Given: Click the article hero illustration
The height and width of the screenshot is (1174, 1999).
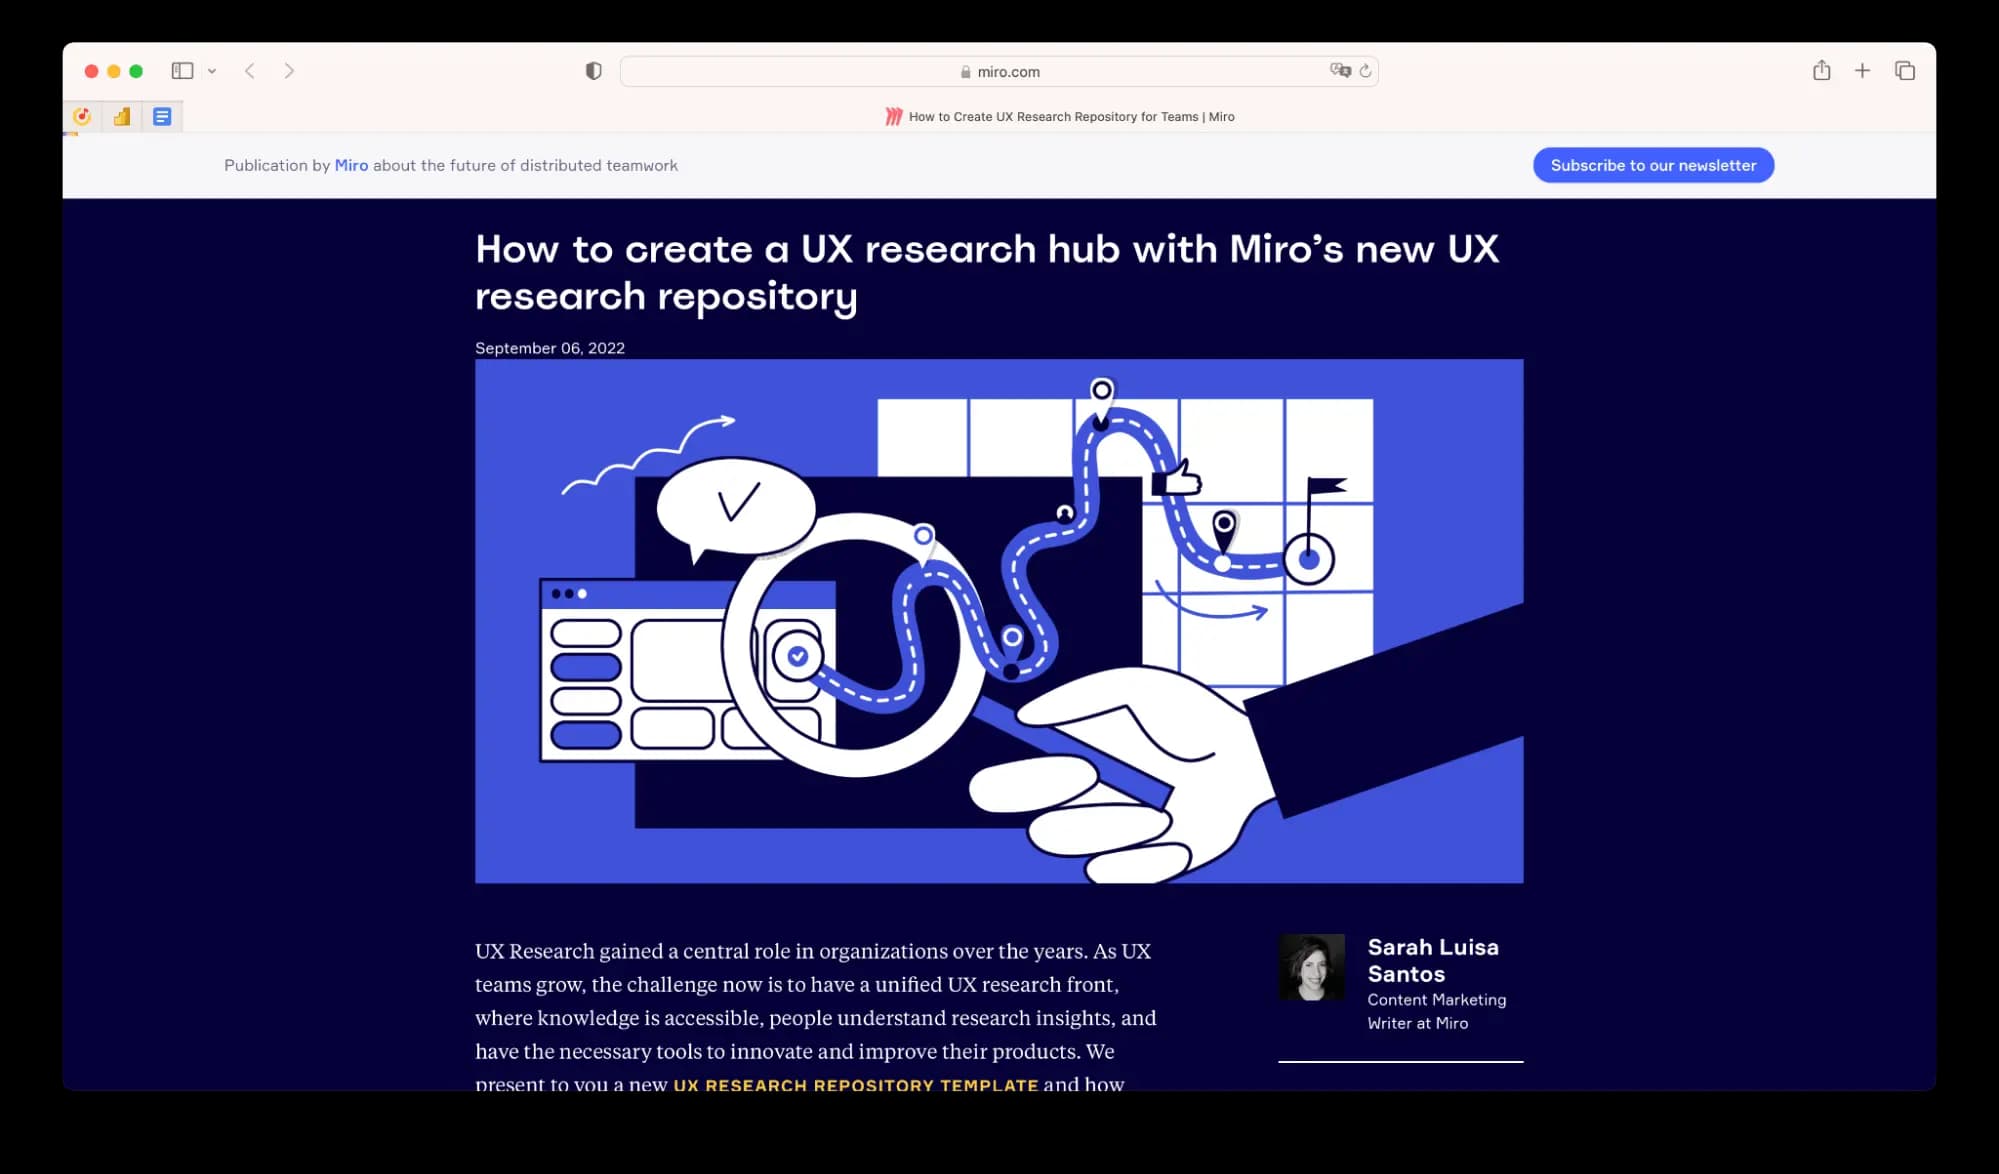Looking at the screenshot, I should click(998, 620).
